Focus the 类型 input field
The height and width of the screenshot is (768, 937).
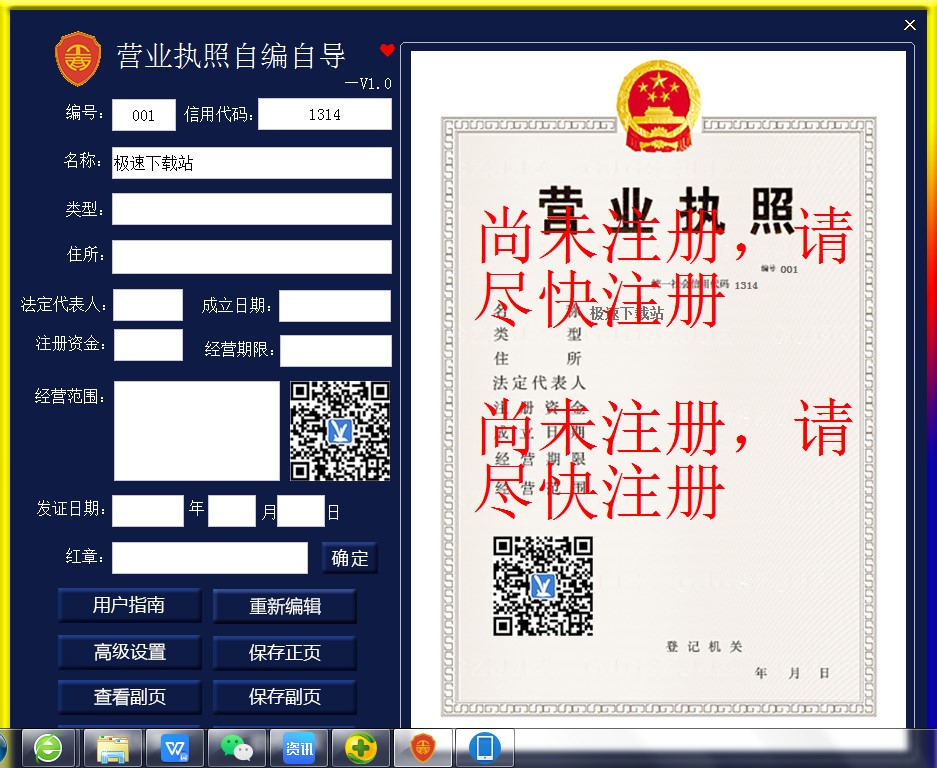tap(252, 209)
